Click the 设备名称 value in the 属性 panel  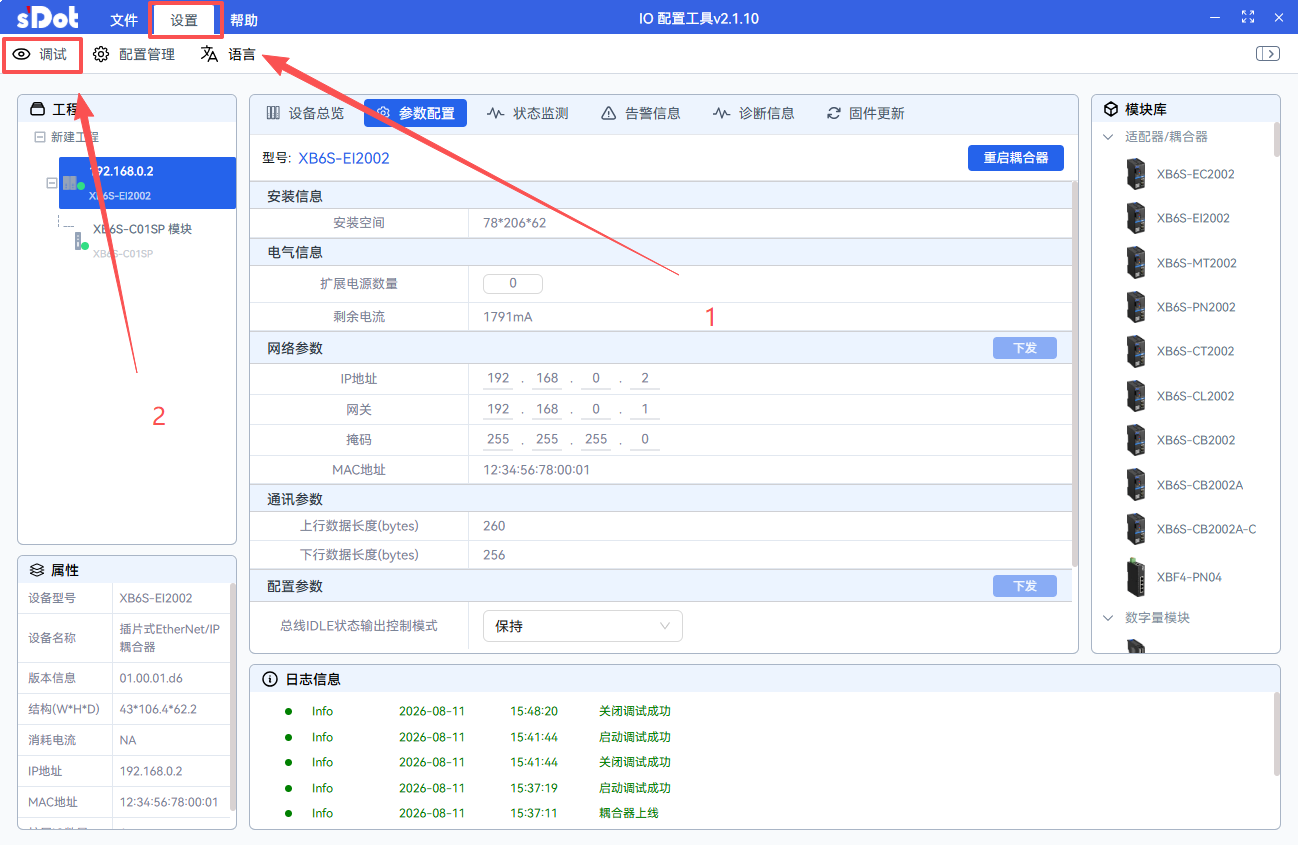pyautogui.click(x=170, y=638)
